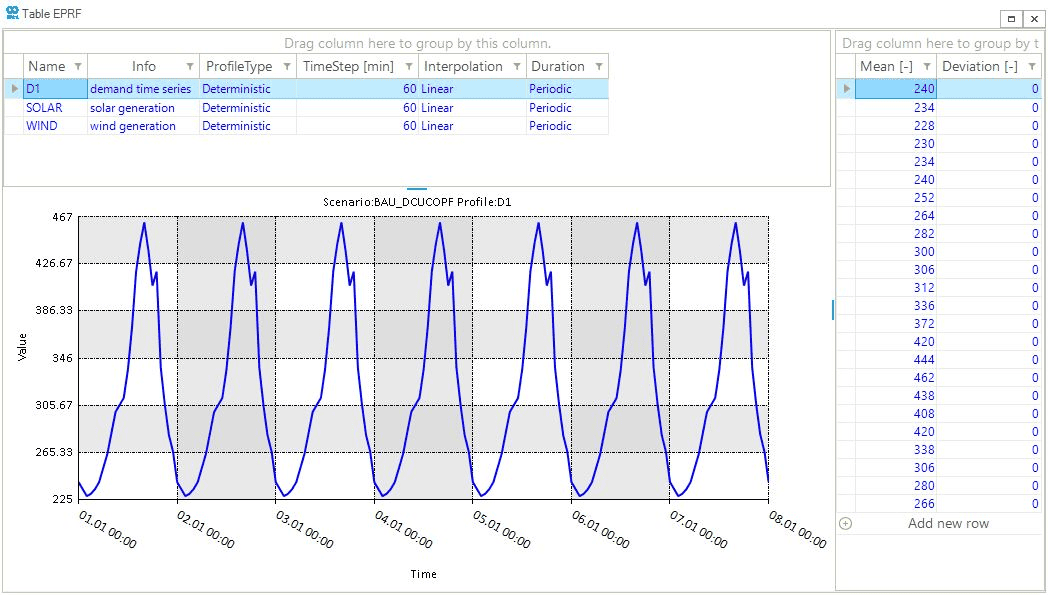Viewport: 1048px width, 595px height.
Task: Click TimeStep [min] column filter funnel
Action: pos(408,67)
